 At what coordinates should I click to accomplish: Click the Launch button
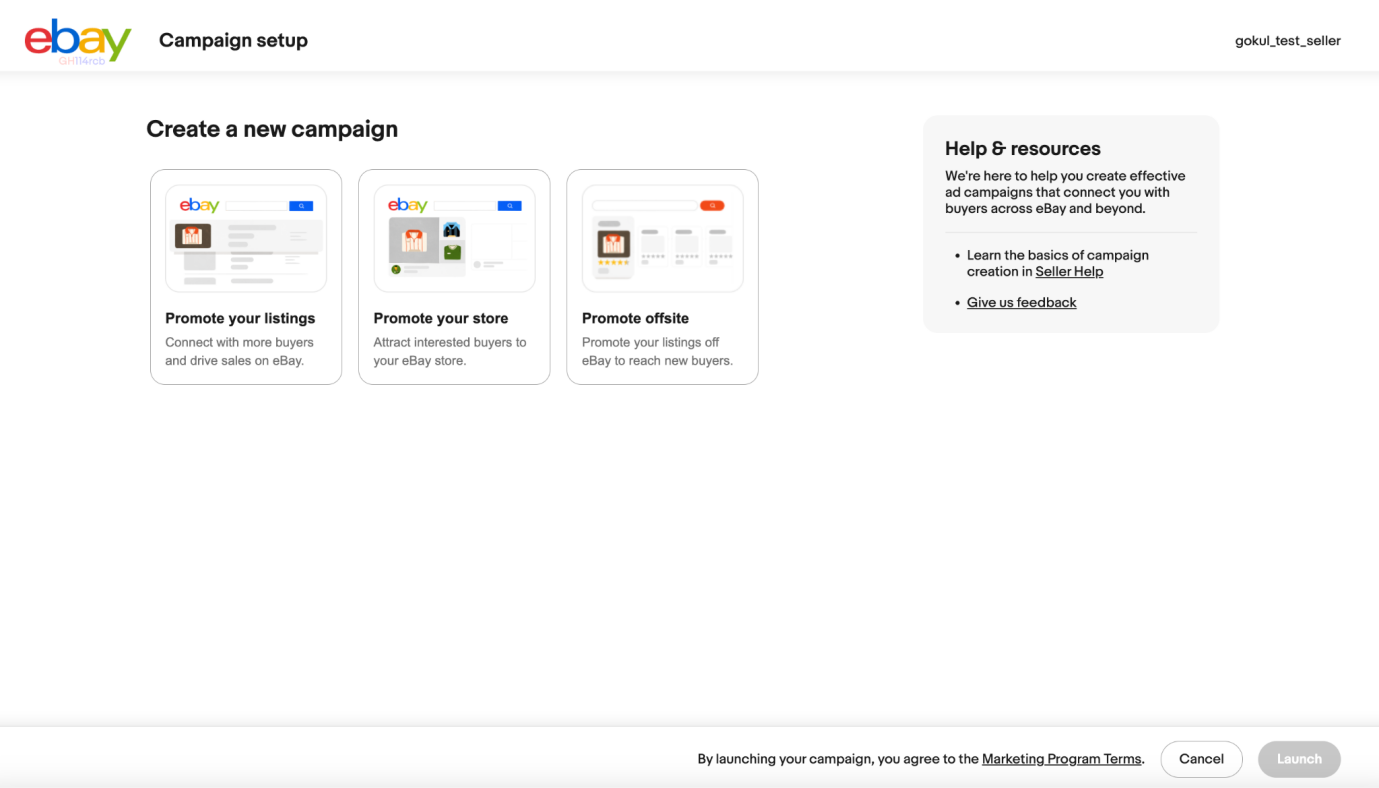click(1299, 759)
